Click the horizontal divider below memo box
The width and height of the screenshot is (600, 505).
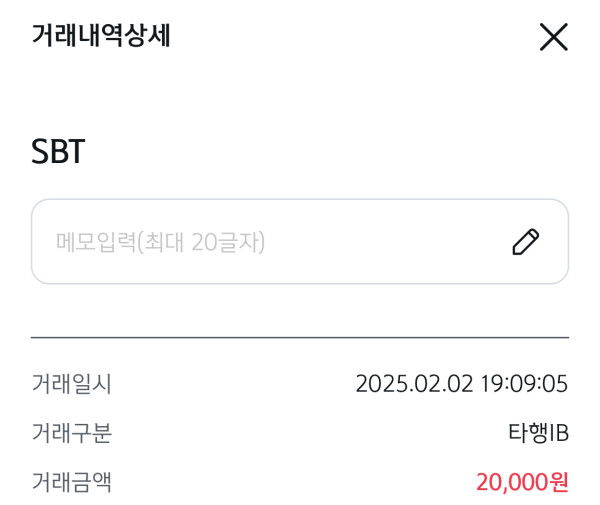pyautogui.click(x=300, y=338)
